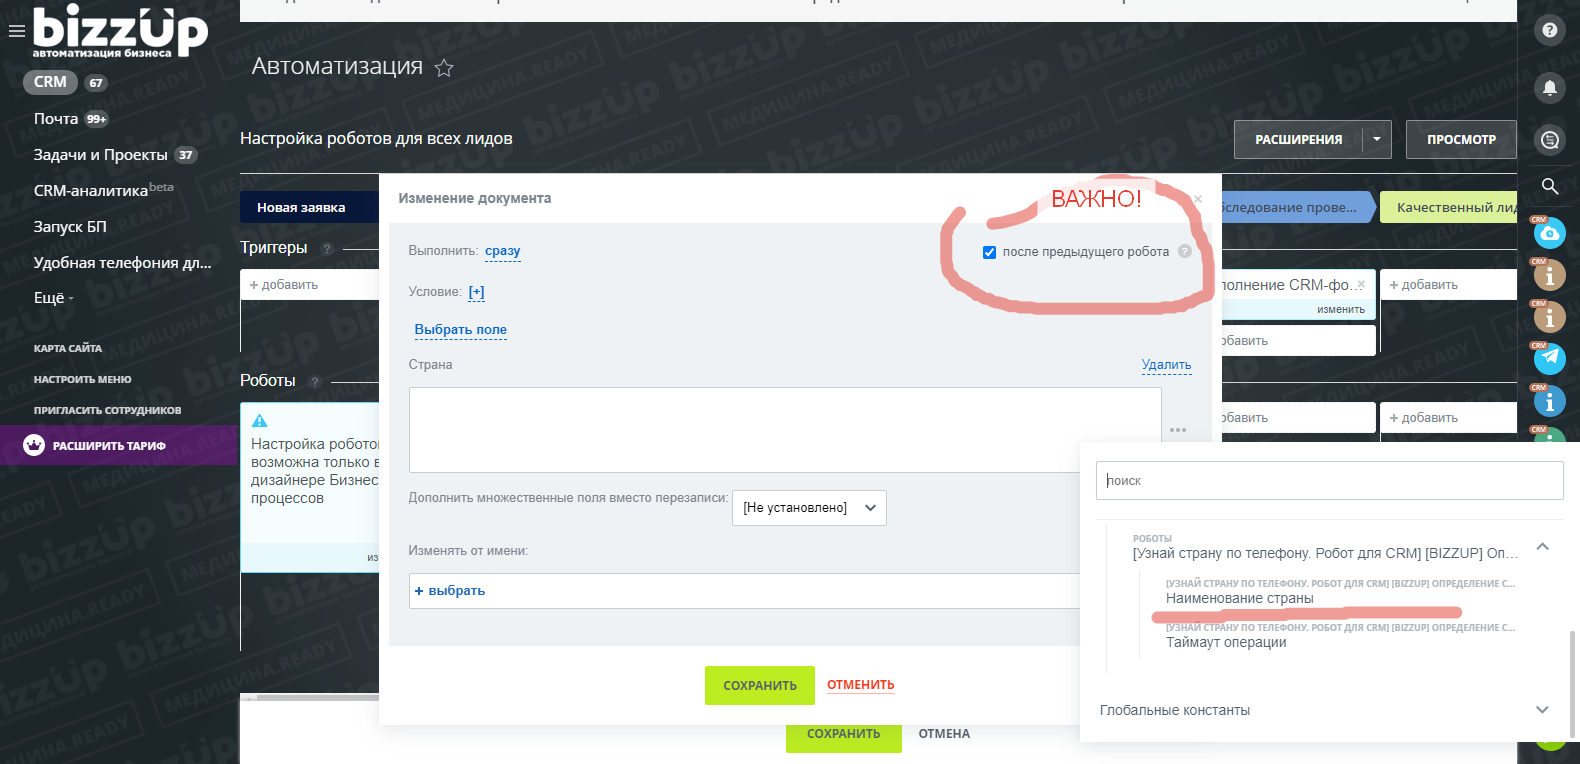The width and height of the screenshot is (1580, 764).
Task: Click the ПРОСМОТР button
Action: coord(1462,139)
